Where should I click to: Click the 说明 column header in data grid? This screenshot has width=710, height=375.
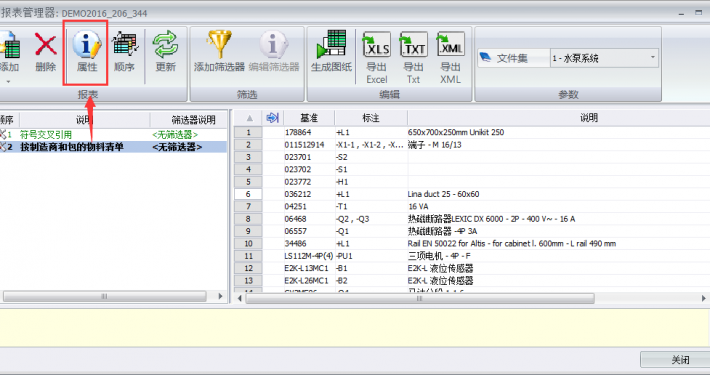589,118
